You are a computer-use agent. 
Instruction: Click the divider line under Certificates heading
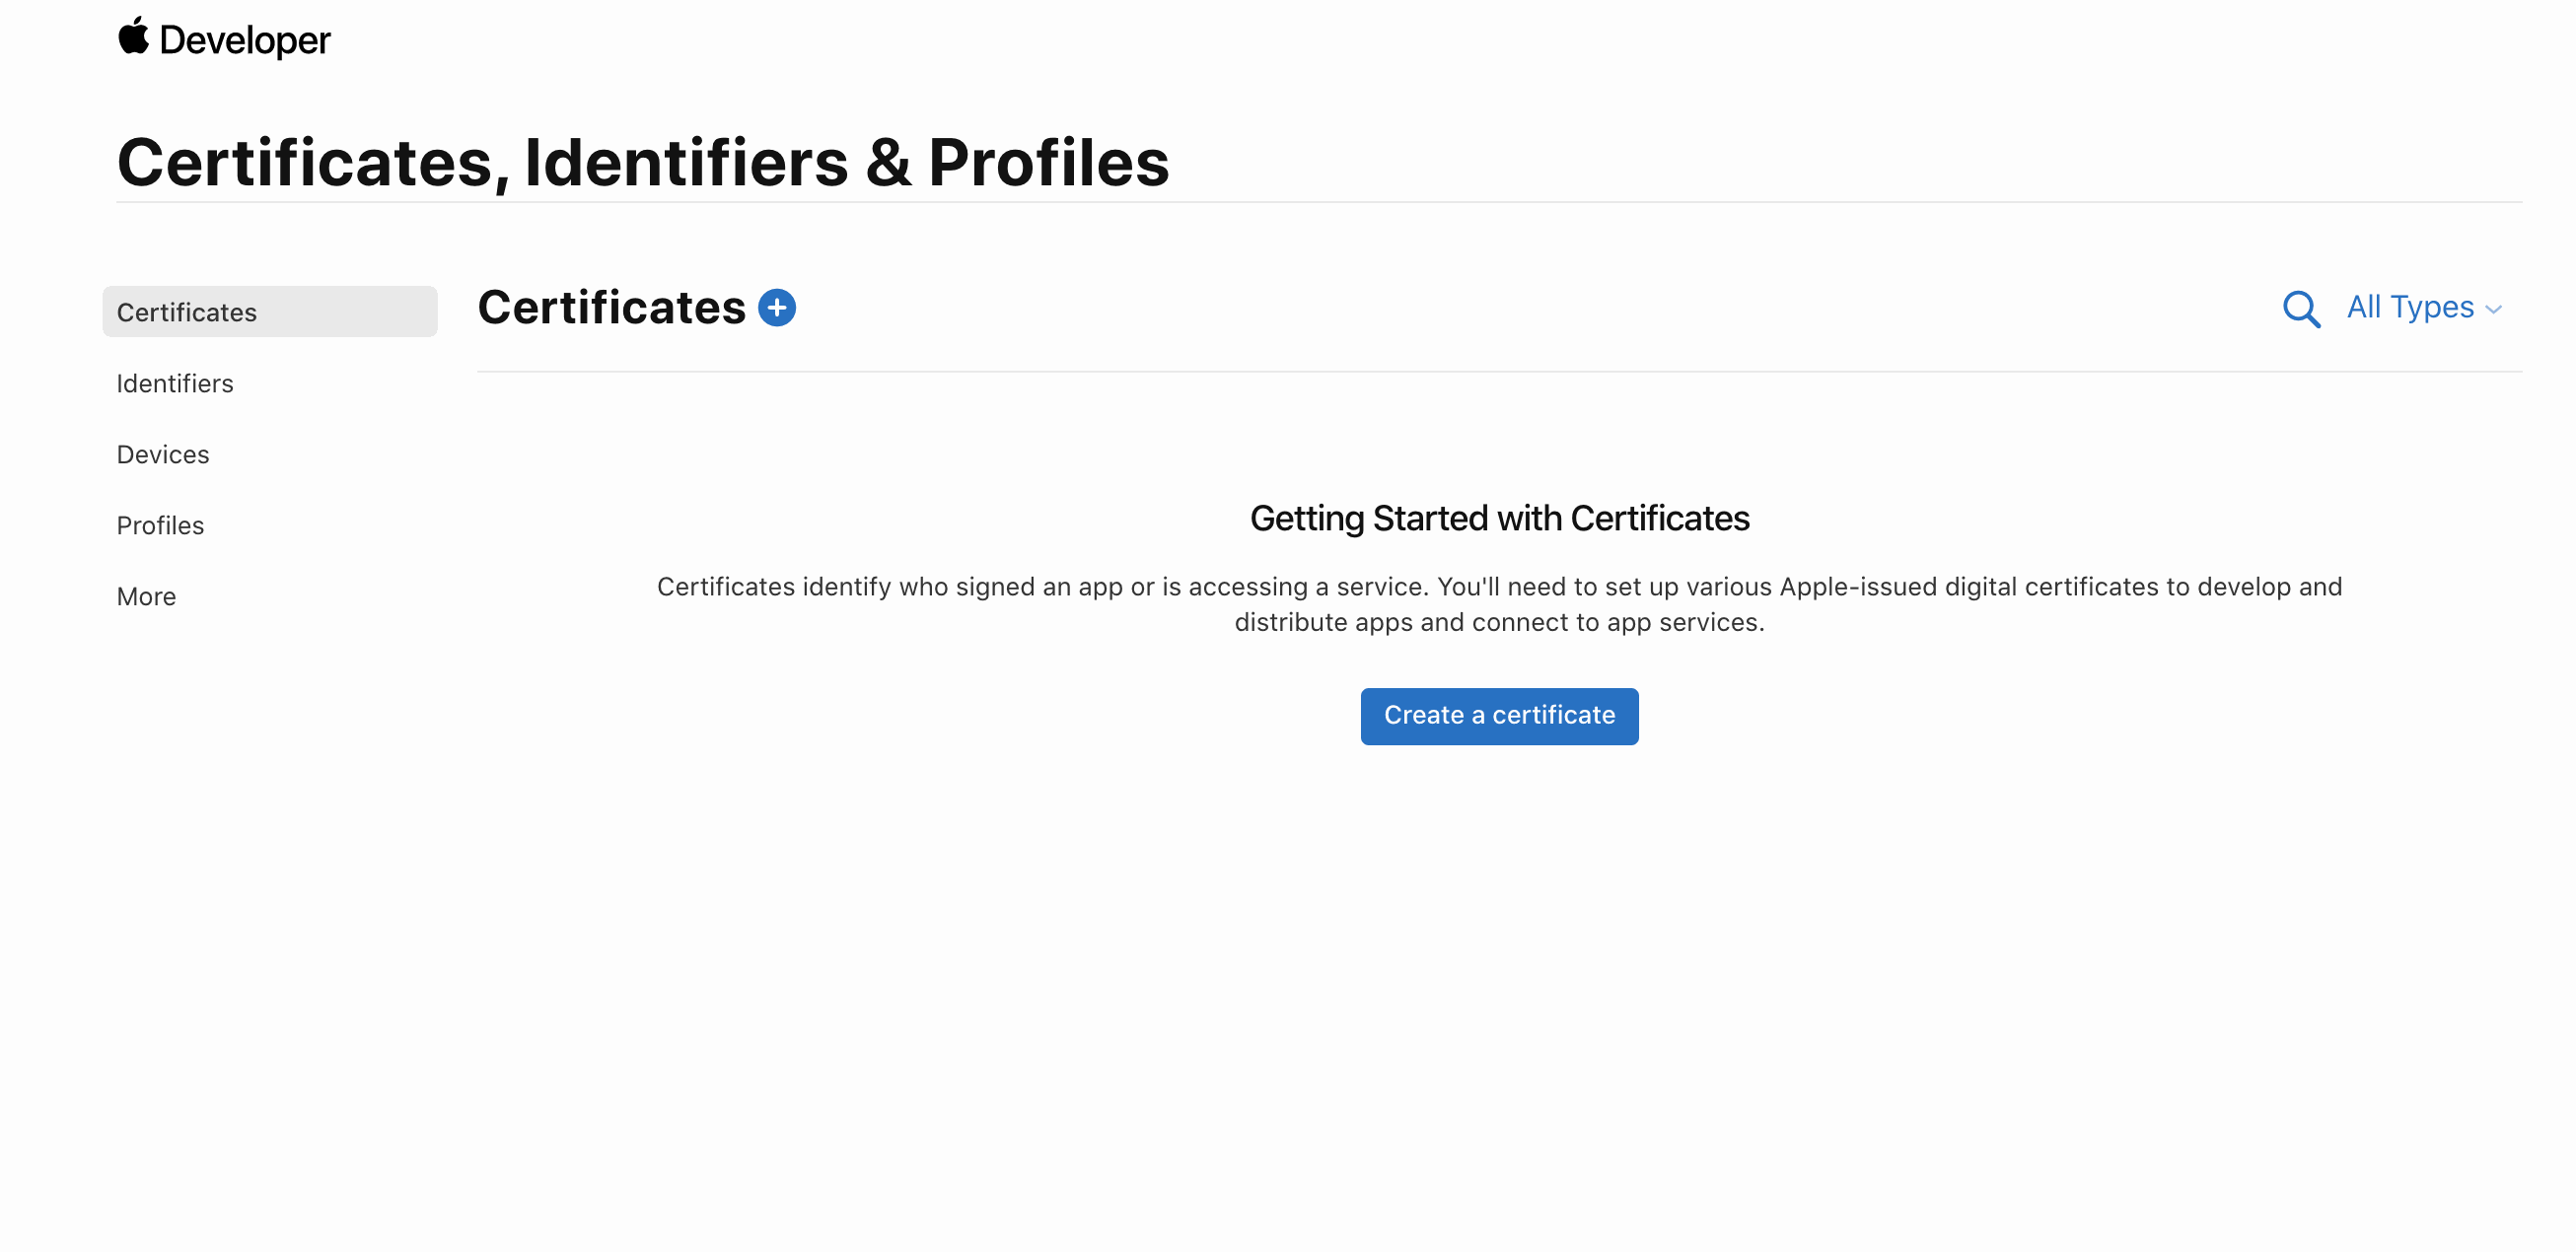point(1499,372)
